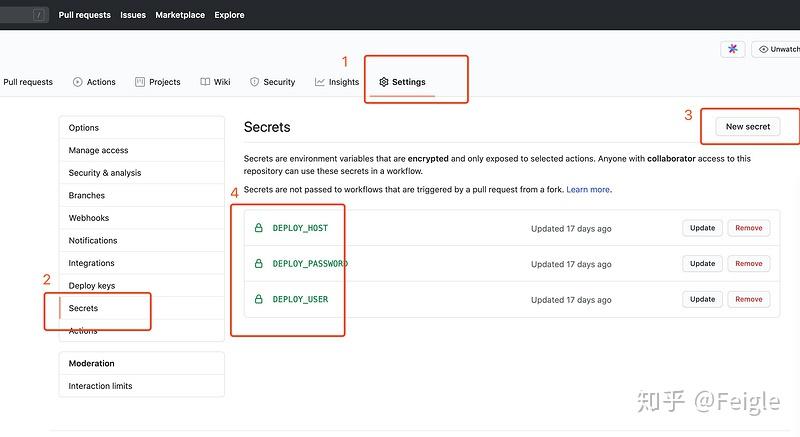Click the lock icon beside DEPLOY_USER

[x=259, y=299]
